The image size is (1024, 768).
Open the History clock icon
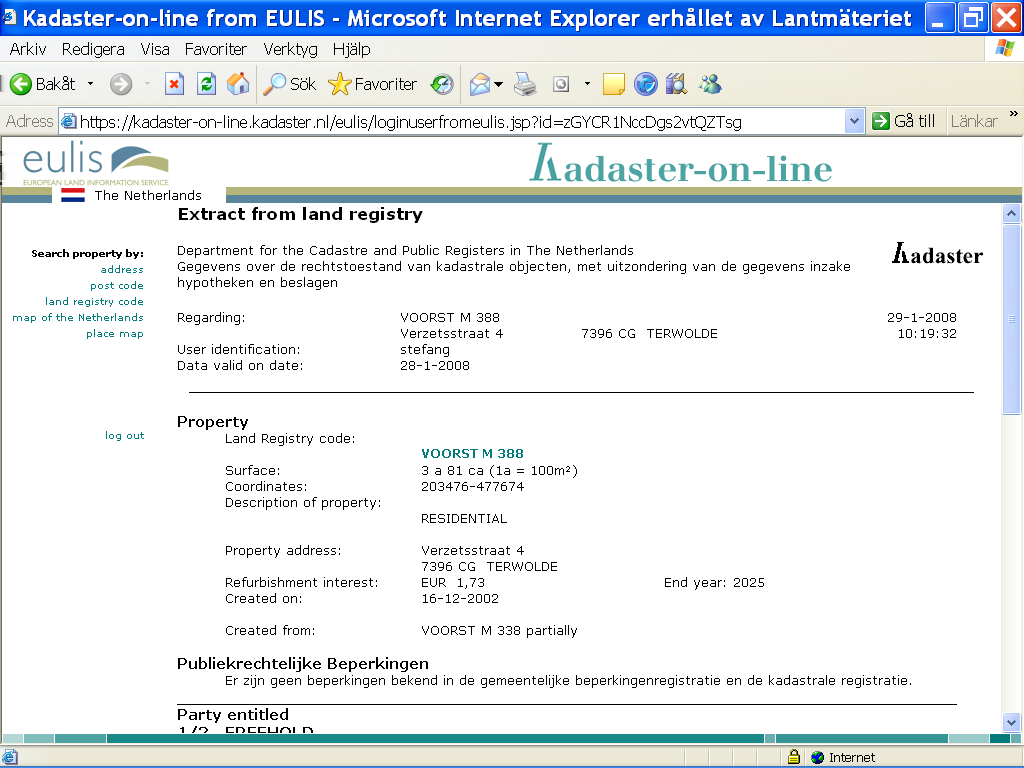(442, 84)
